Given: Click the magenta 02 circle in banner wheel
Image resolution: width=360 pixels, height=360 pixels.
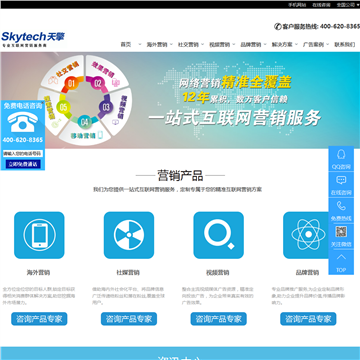Looking at the screenshot, I should coord(97,83).
